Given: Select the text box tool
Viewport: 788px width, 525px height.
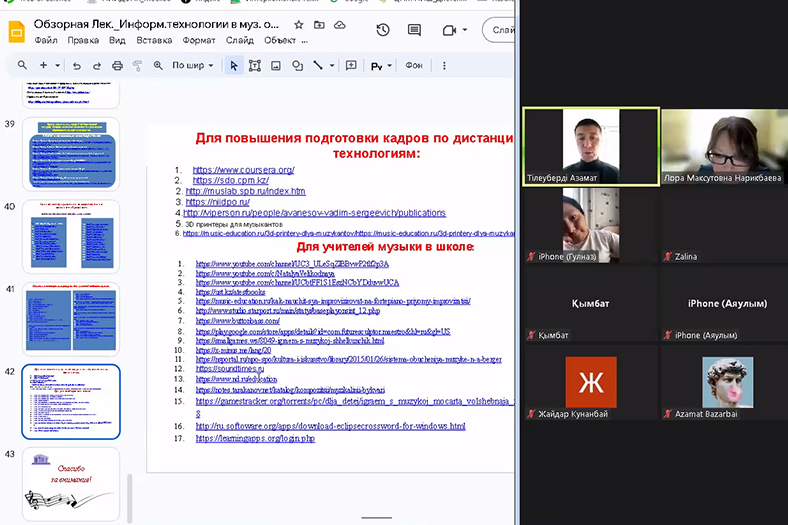Looking at the screenshot, I should click(254, 65).
